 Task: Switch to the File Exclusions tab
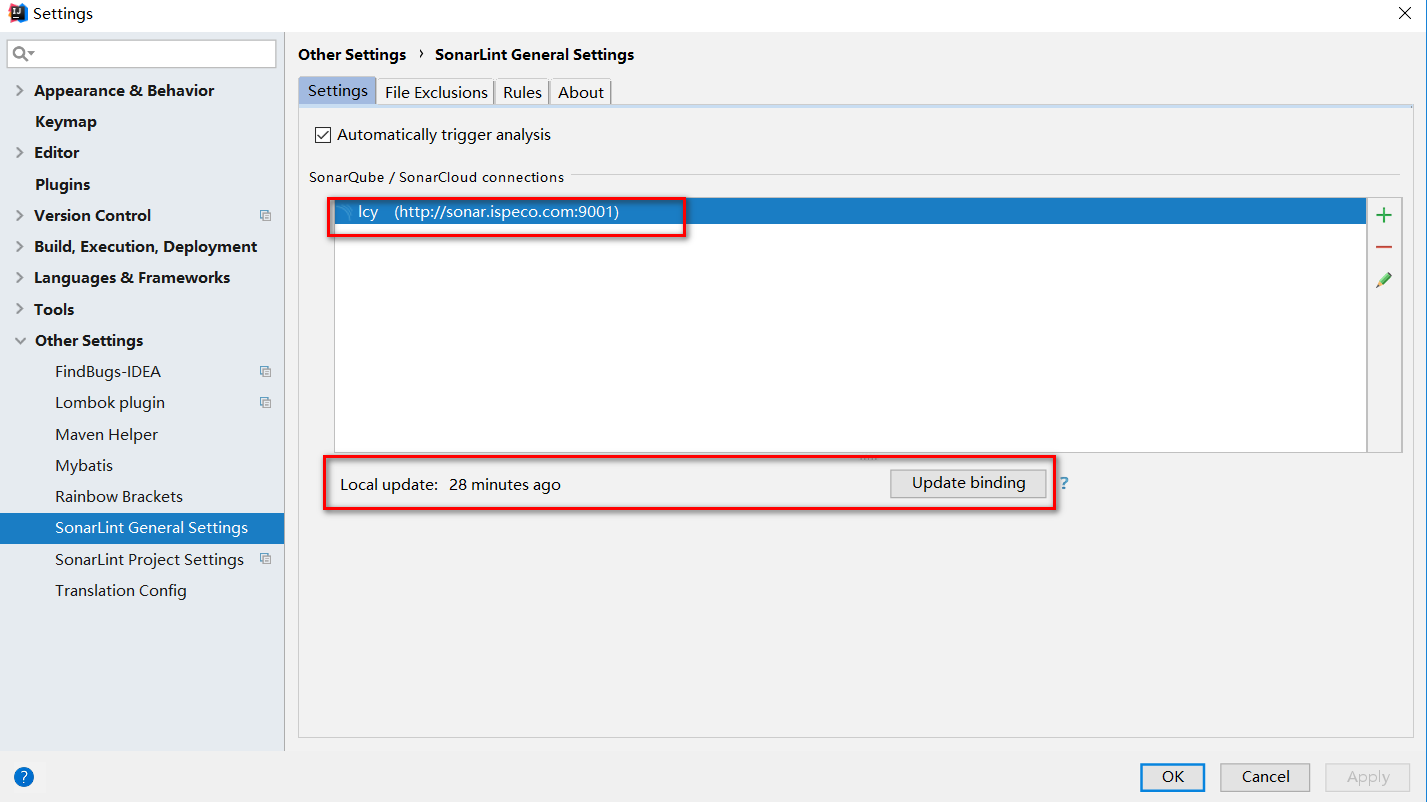[x=436, y=92]
